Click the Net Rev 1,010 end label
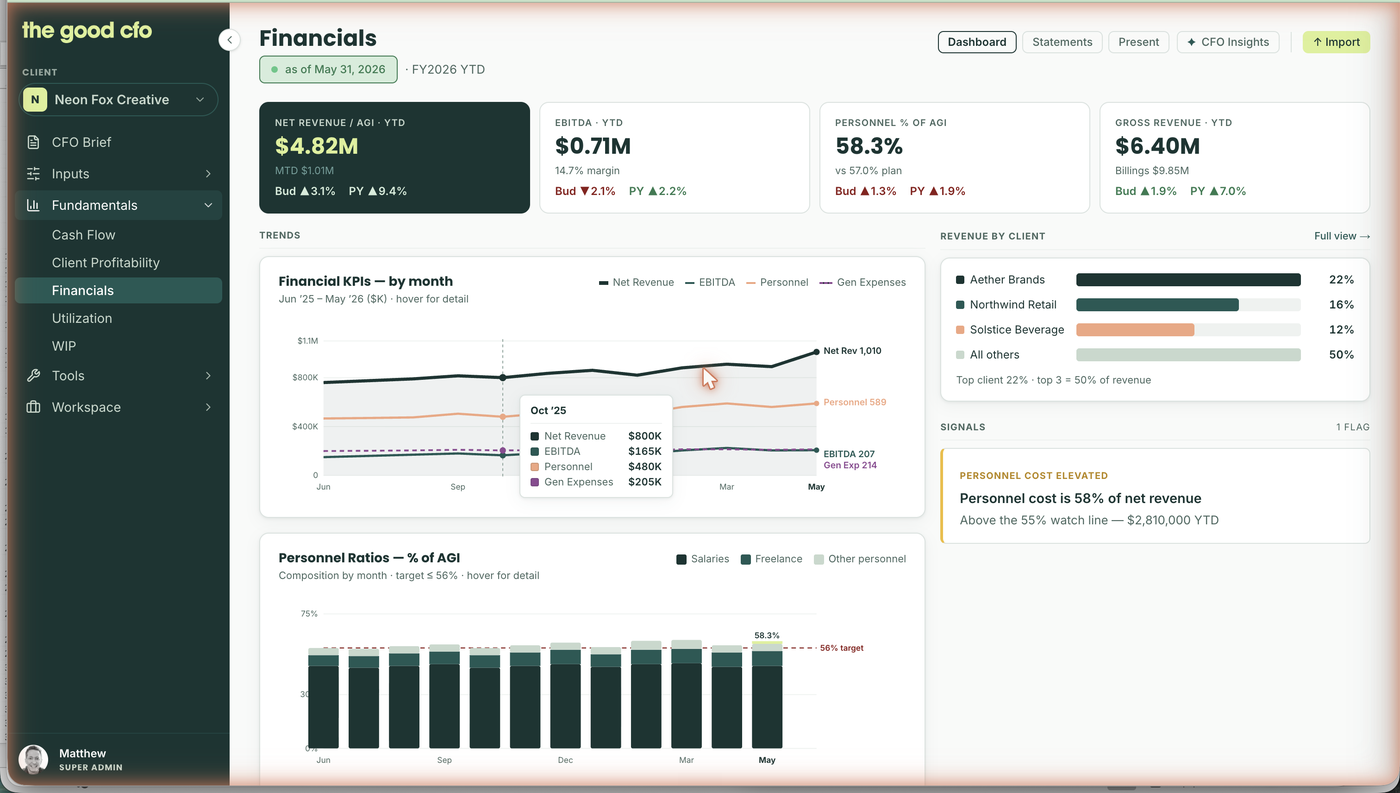 pos(852,351)
